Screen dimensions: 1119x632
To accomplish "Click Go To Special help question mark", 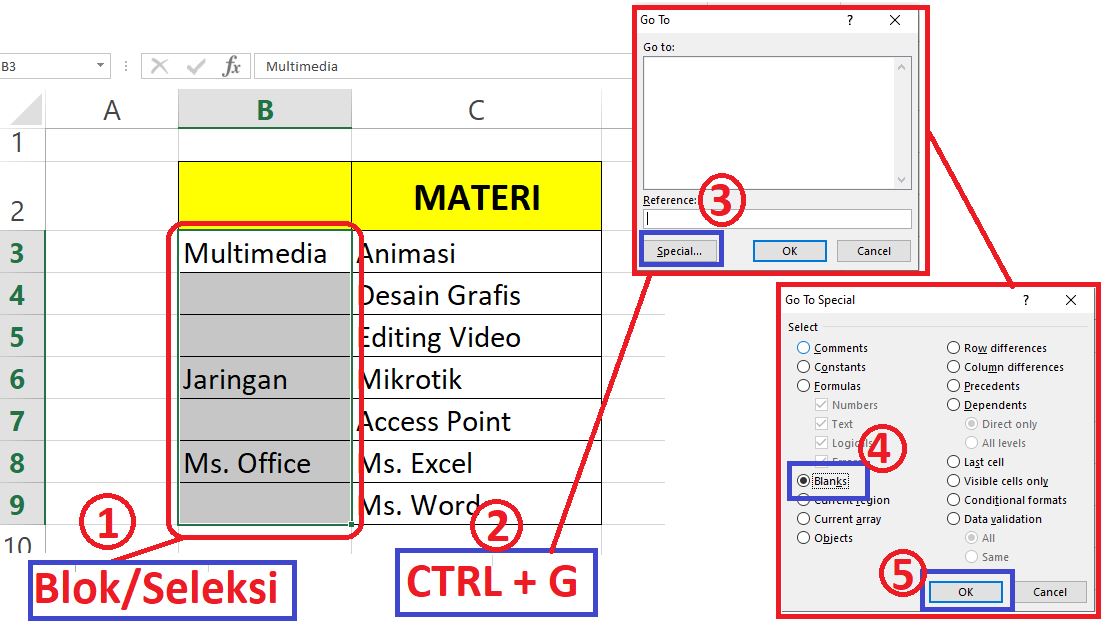I will (x=1026, y=300).
